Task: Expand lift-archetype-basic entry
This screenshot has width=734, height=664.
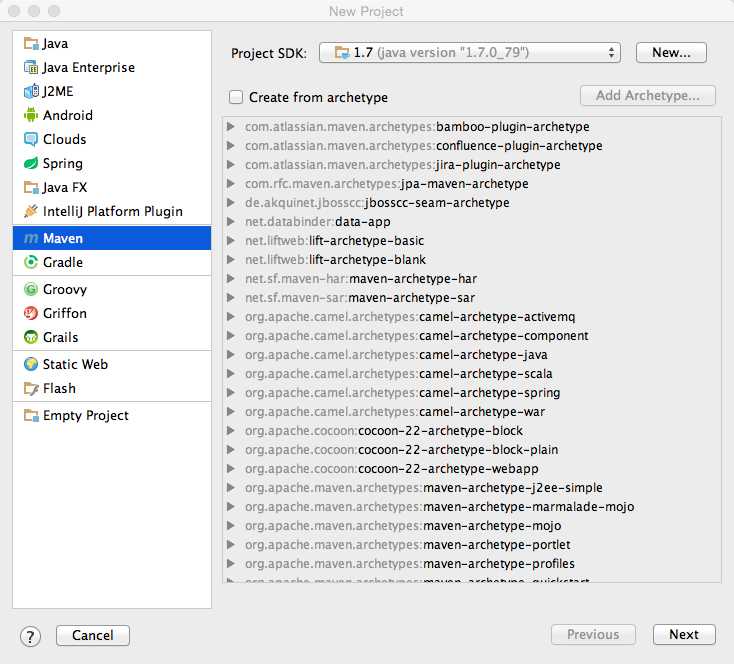Action: coord(230,241)
